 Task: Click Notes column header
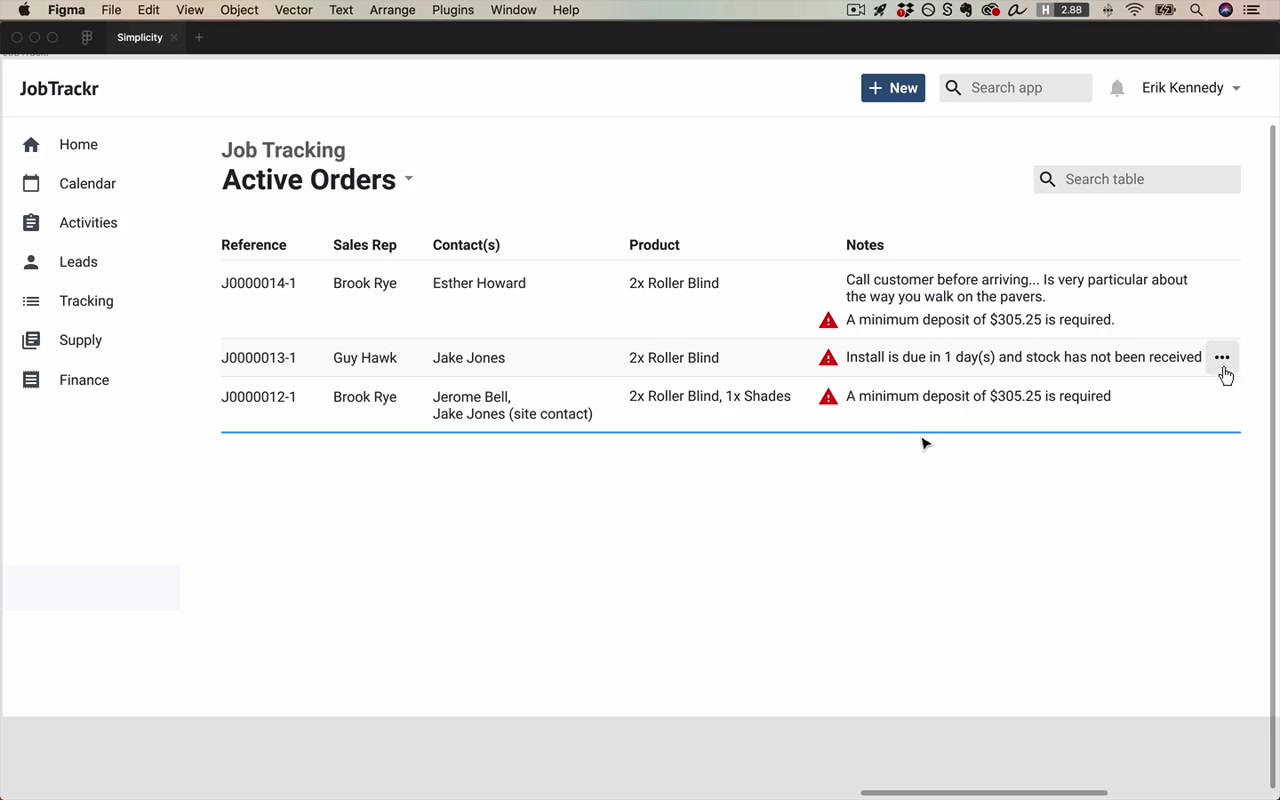(x=865, y=245)
